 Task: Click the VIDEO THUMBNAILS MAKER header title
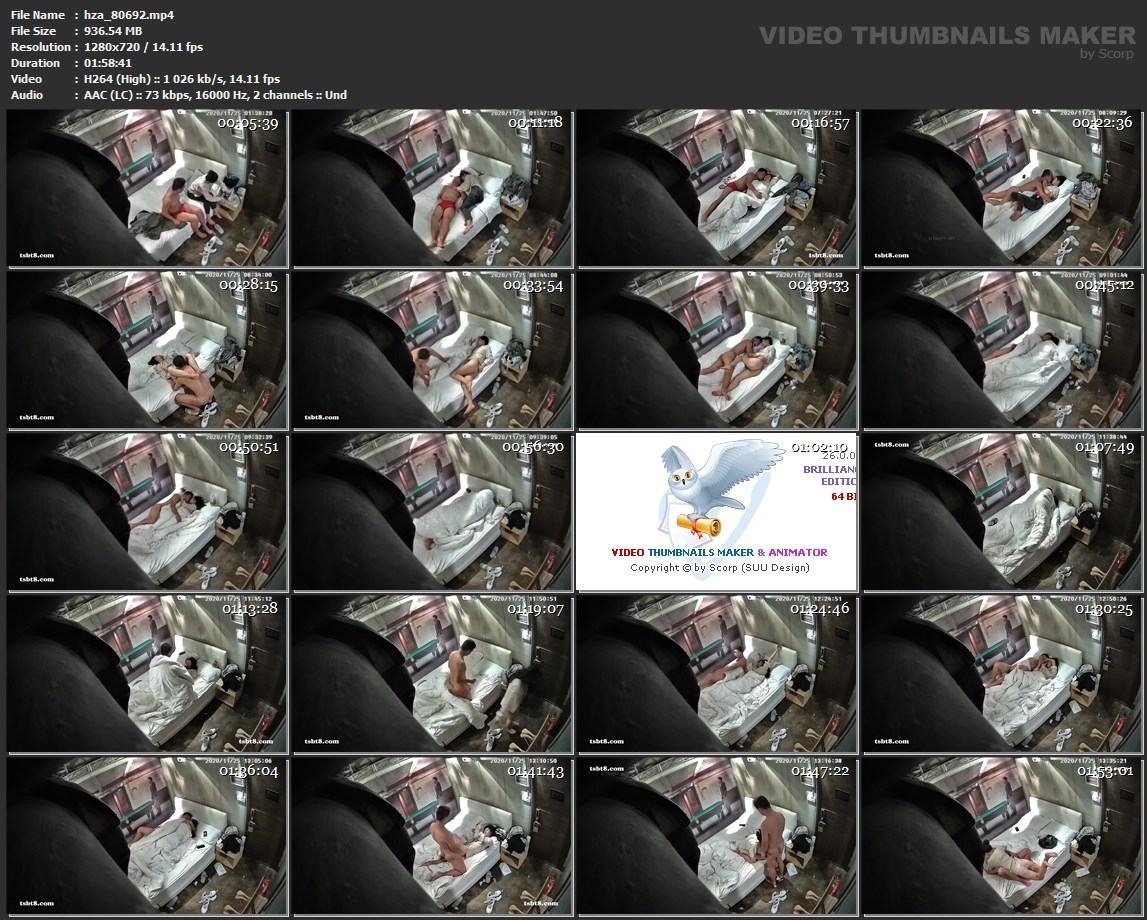pyautogui.click(x=946, y=36)
